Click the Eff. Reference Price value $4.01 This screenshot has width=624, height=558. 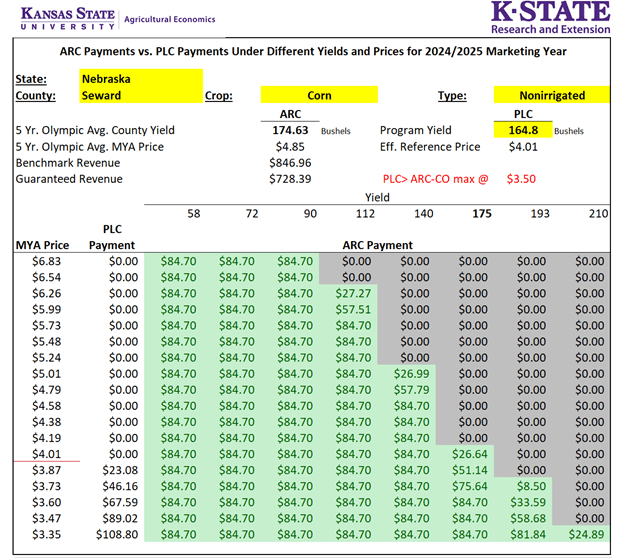click(522, 146)
